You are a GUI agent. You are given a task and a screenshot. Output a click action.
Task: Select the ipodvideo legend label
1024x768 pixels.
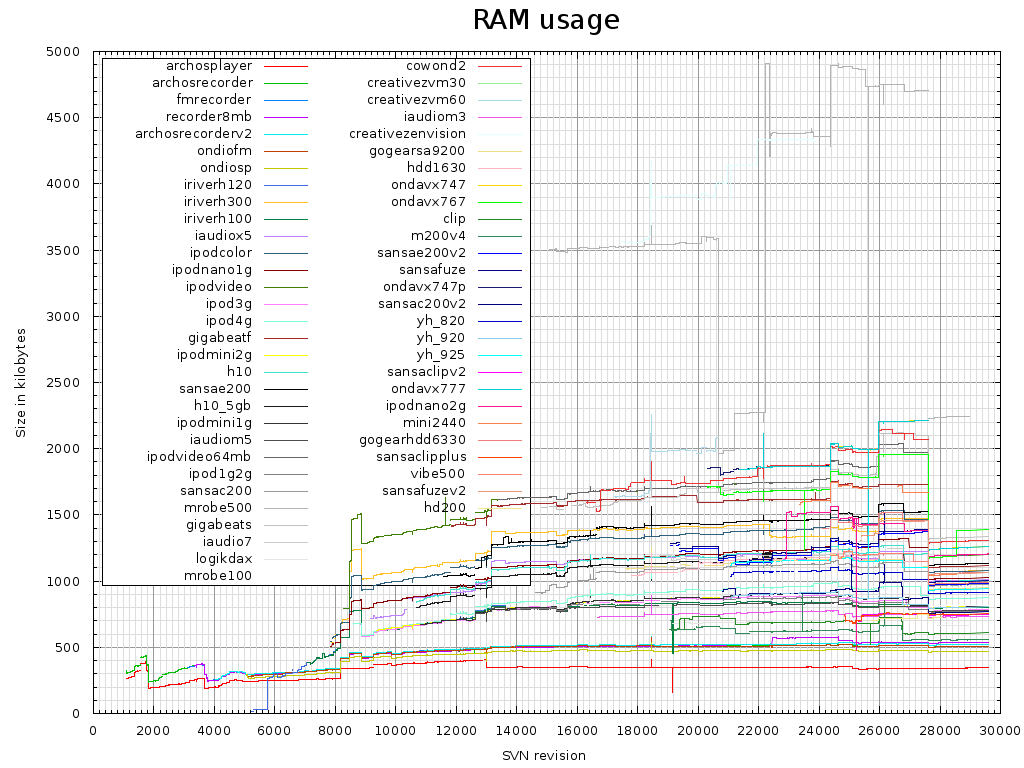point(219,286)
